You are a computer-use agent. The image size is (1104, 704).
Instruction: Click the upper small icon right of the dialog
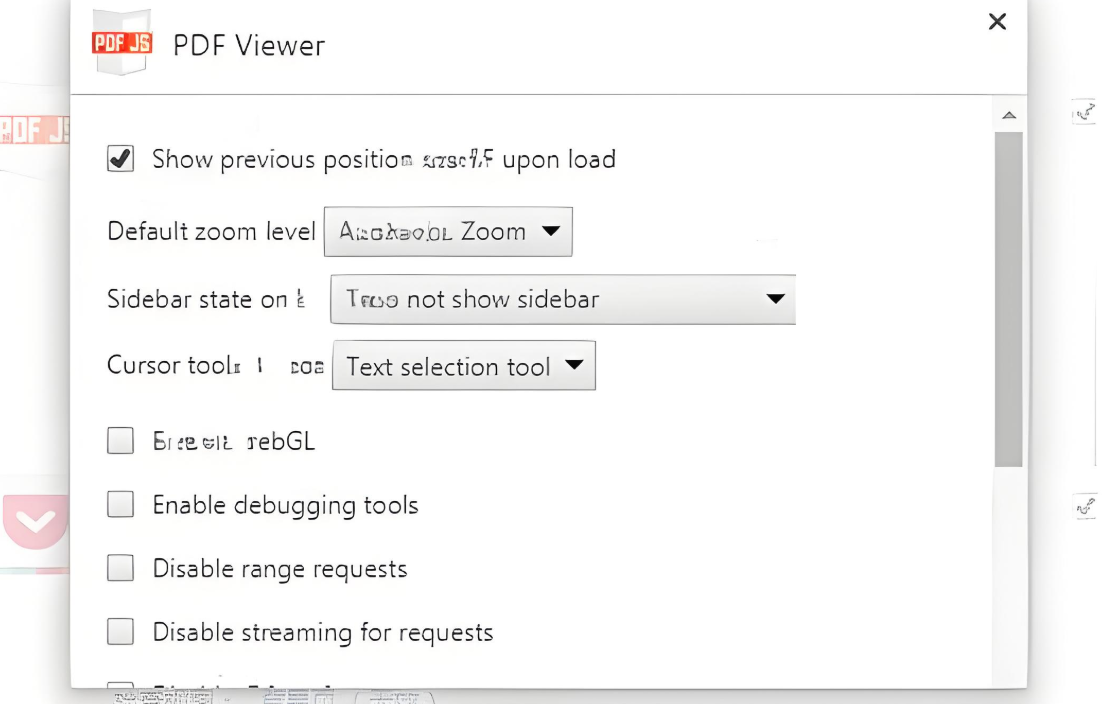coord(1085,113)
